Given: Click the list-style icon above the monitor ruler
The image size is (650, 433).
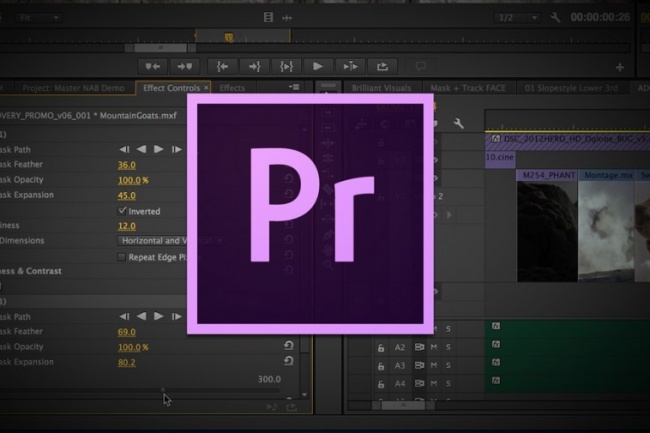Looking at the screenshot, I should click(268, 17).
